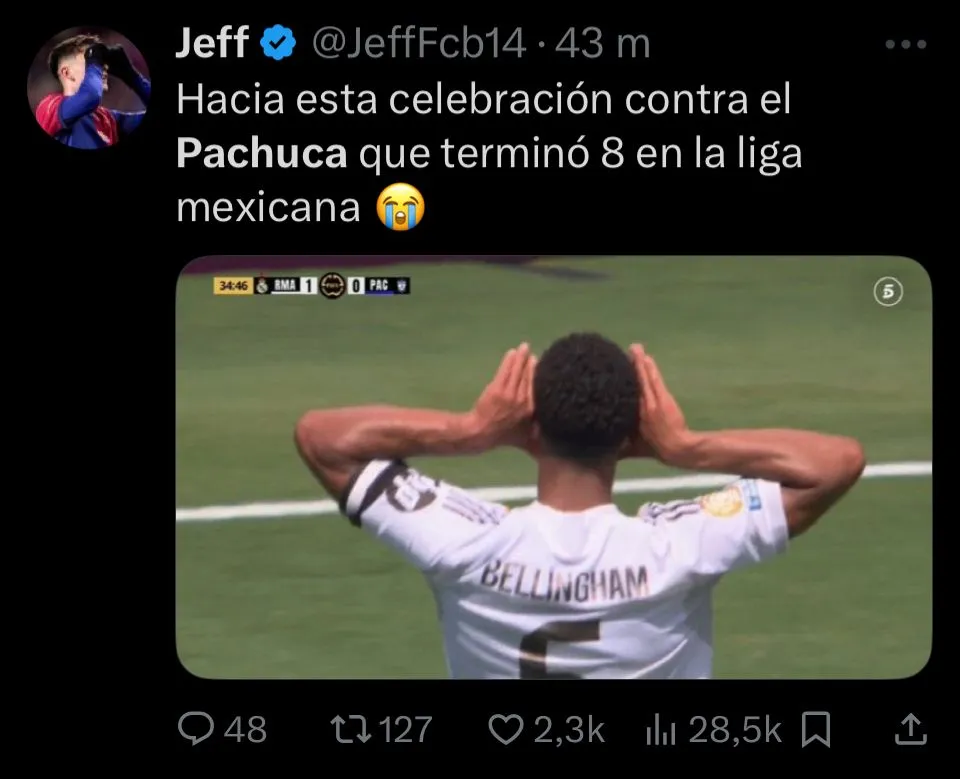View analytics bar chart icon
Viewport: 960px width, 779px height.
(661, 731)
